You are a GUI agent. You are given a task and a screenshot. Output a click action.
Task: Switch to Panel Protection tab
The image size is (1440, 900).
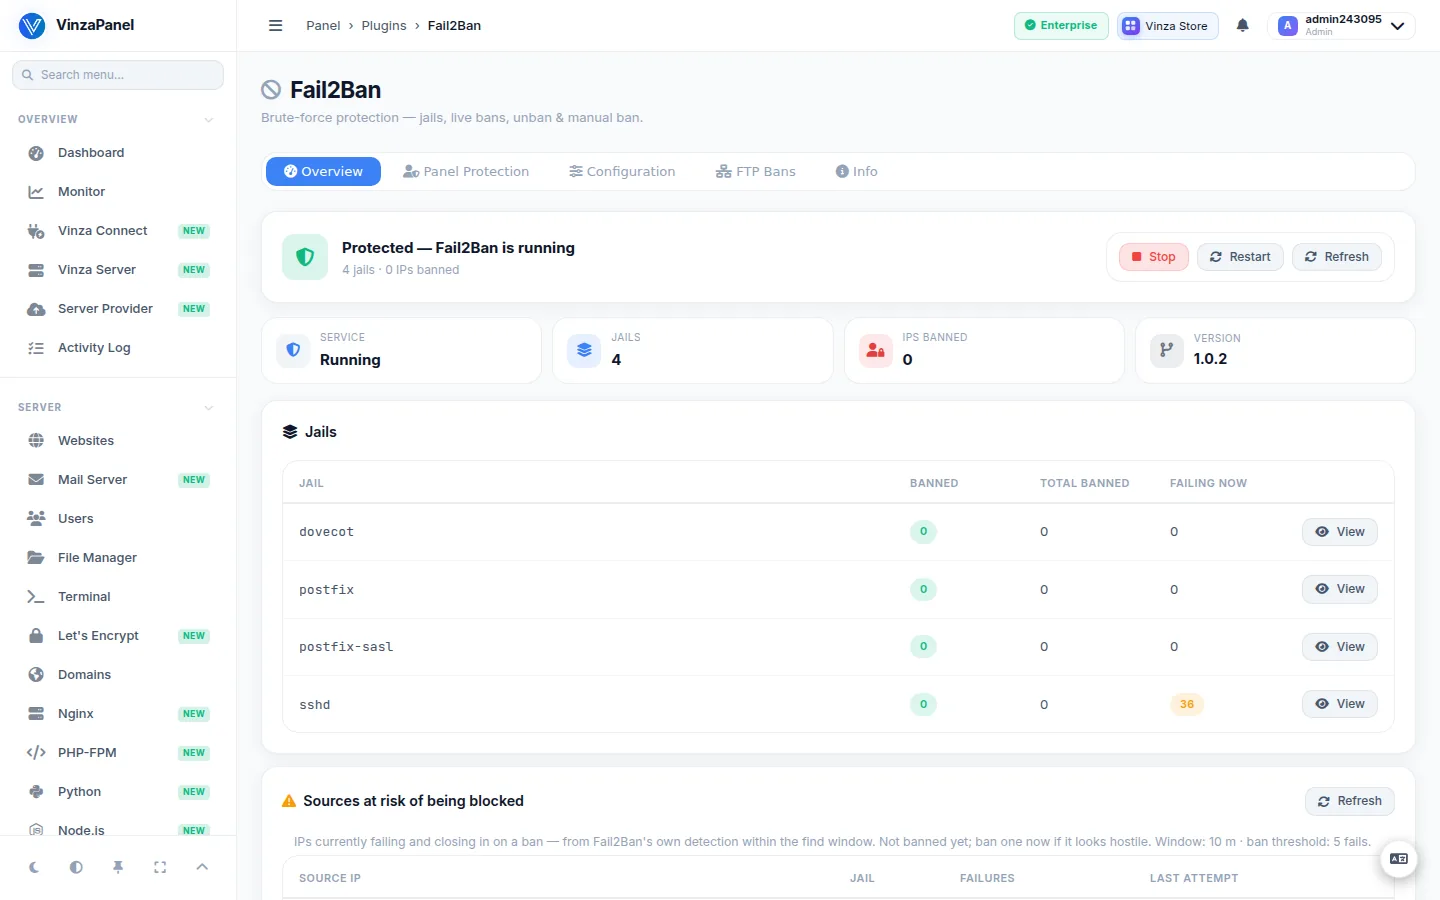point(466,172)
